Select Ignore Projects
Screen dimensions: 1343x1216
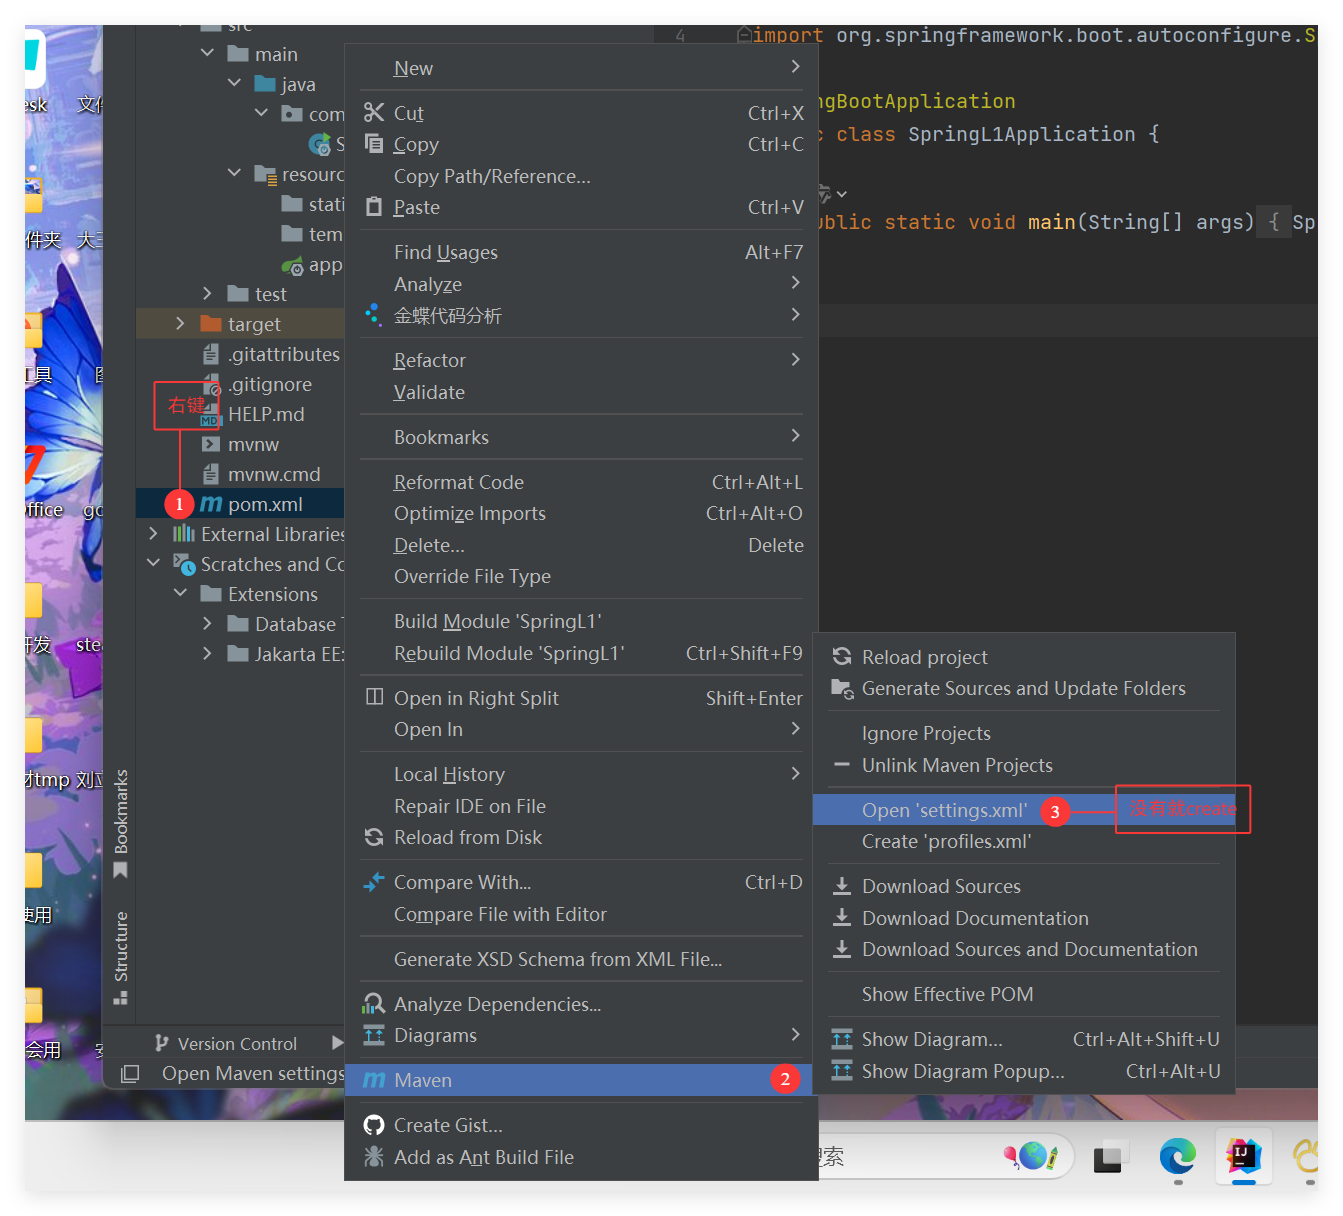click(1024, 733)
